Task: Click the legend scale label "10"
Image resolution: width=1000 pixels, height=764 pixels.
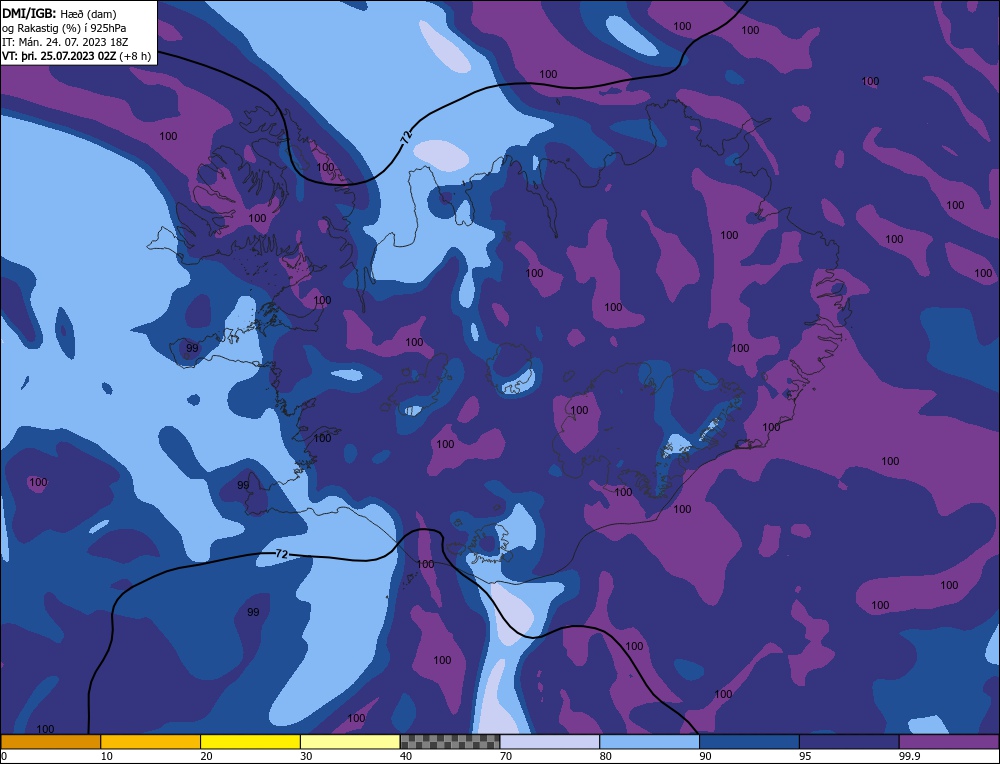Action: pyautogui.click(x=106, y=756)
